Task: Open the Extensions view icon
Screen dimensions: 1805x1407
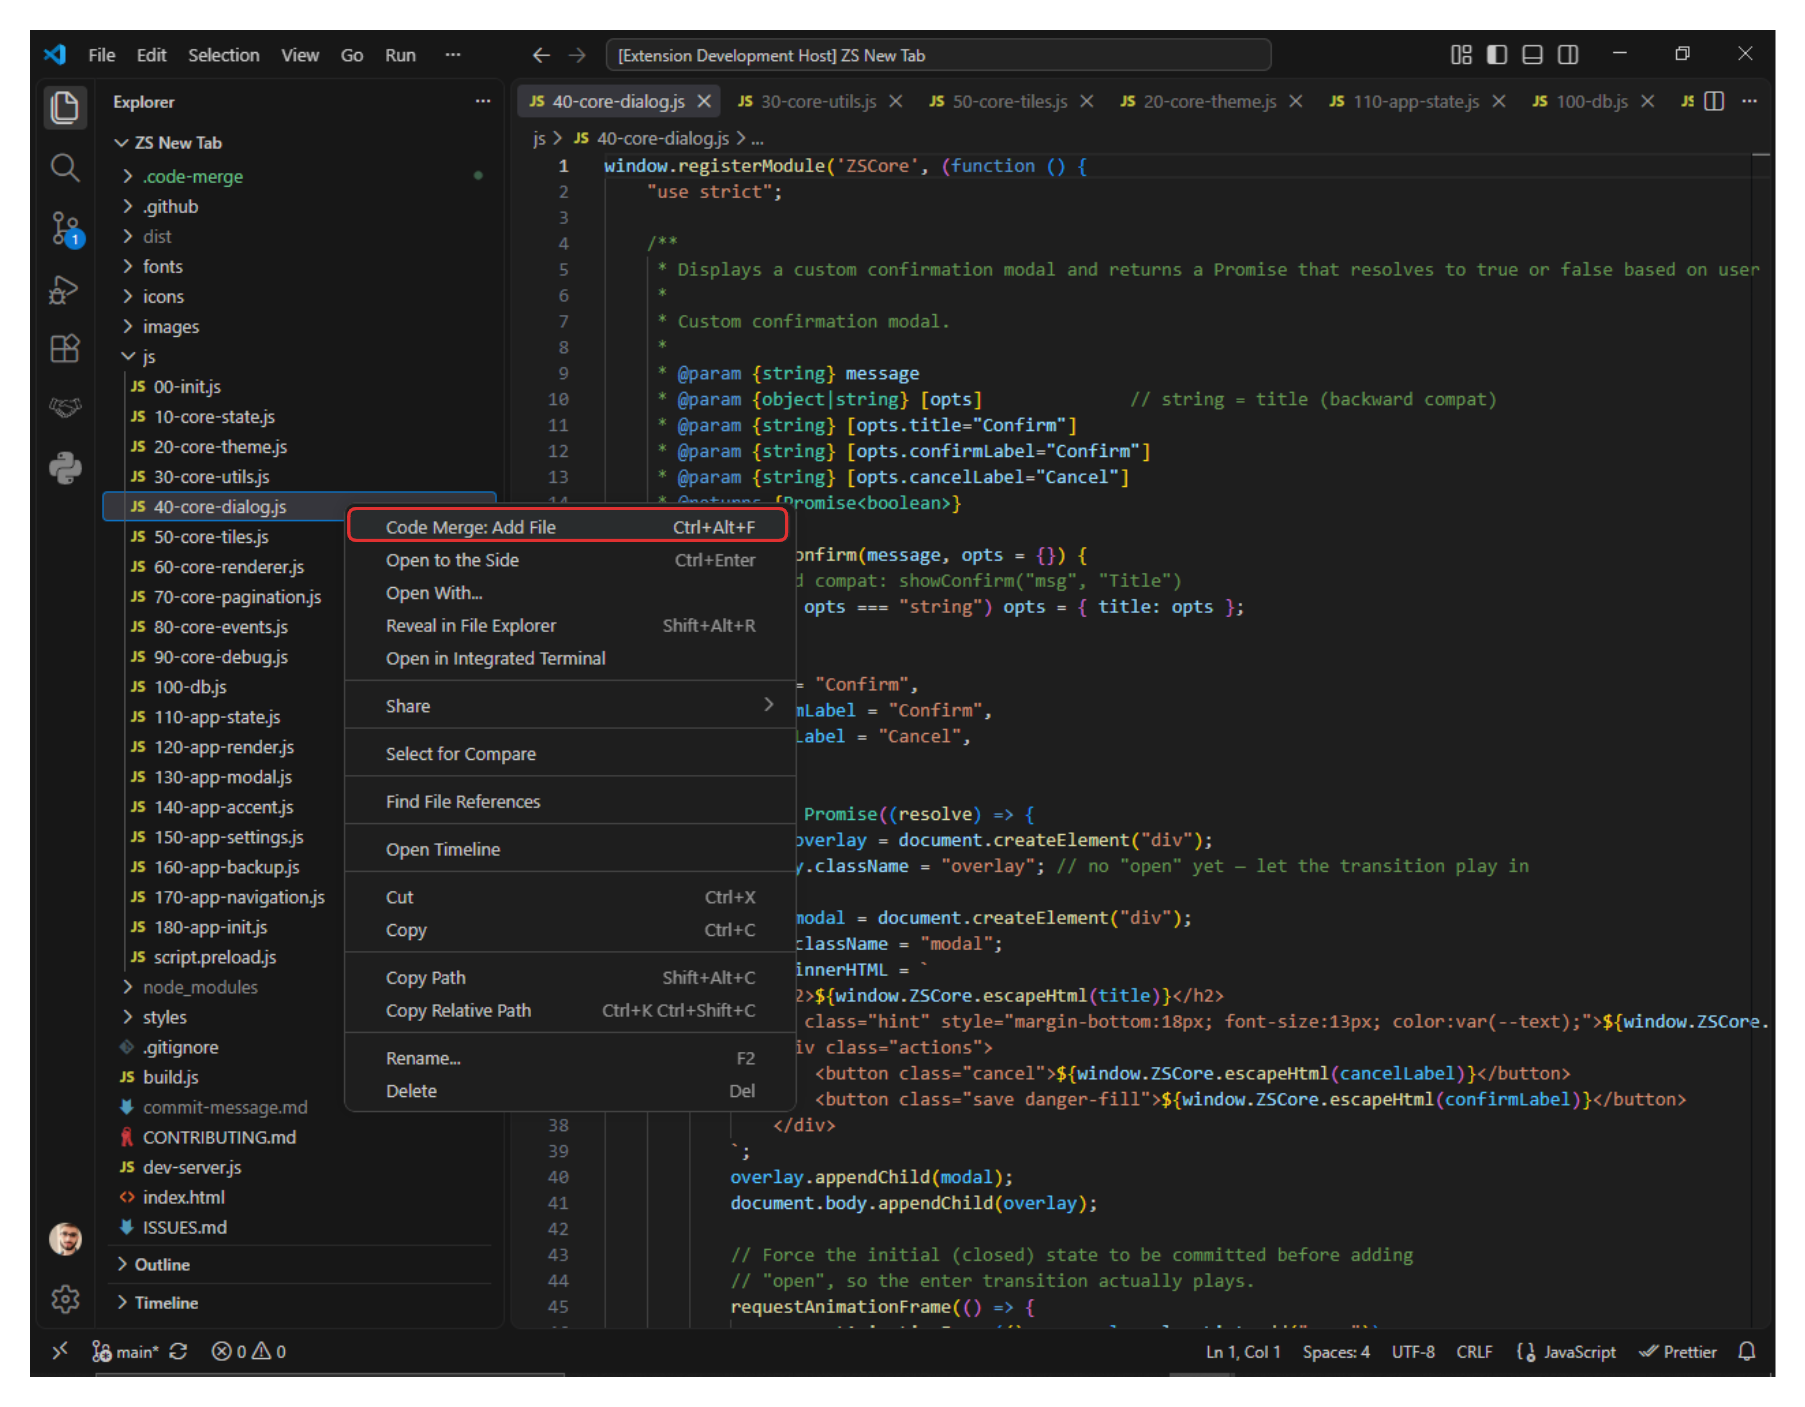Action: point(65,348)
